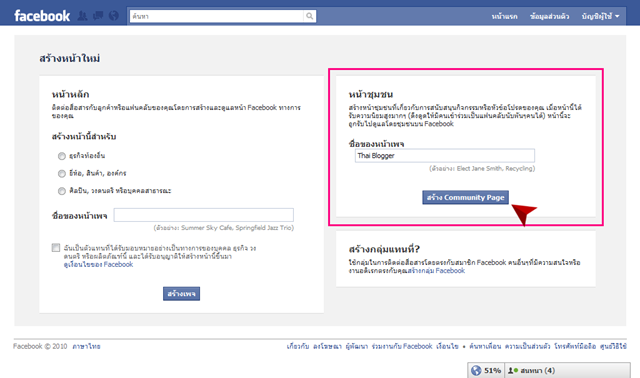Open the สร้างกลุ่ม Facebook link
Viewport: 640px width, 378px height.
coord(436,271)
